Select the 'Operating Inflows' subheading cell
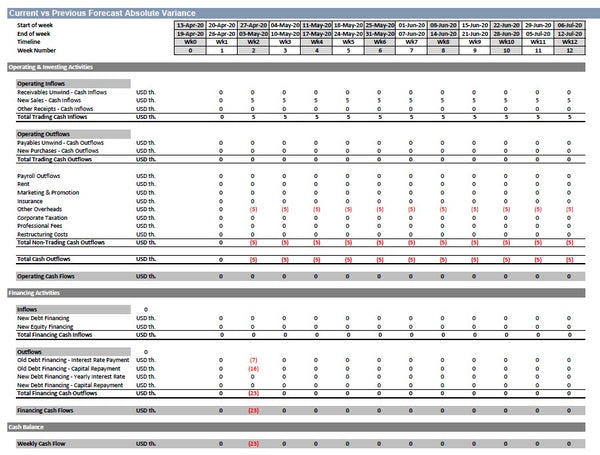The image size is (600, 455). click(44, 83)
